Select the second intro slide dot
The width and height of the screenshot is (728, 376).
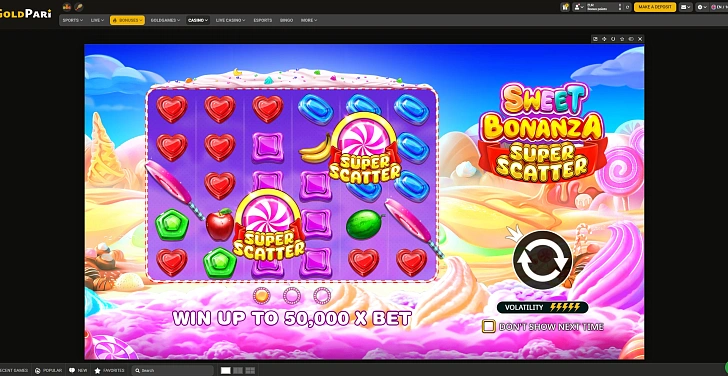292,295
